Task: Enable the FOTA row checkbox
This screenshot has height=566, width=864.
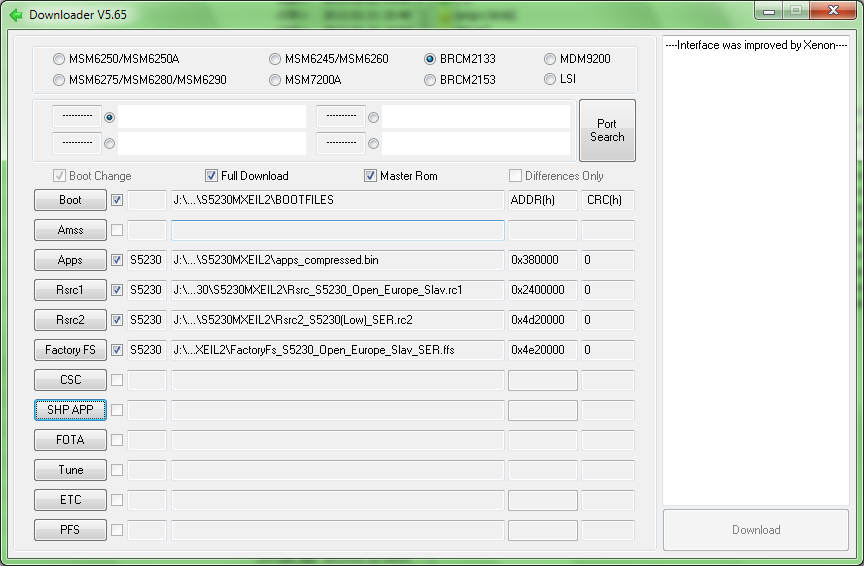Action: pyautogui.click(x=117, y=440)
